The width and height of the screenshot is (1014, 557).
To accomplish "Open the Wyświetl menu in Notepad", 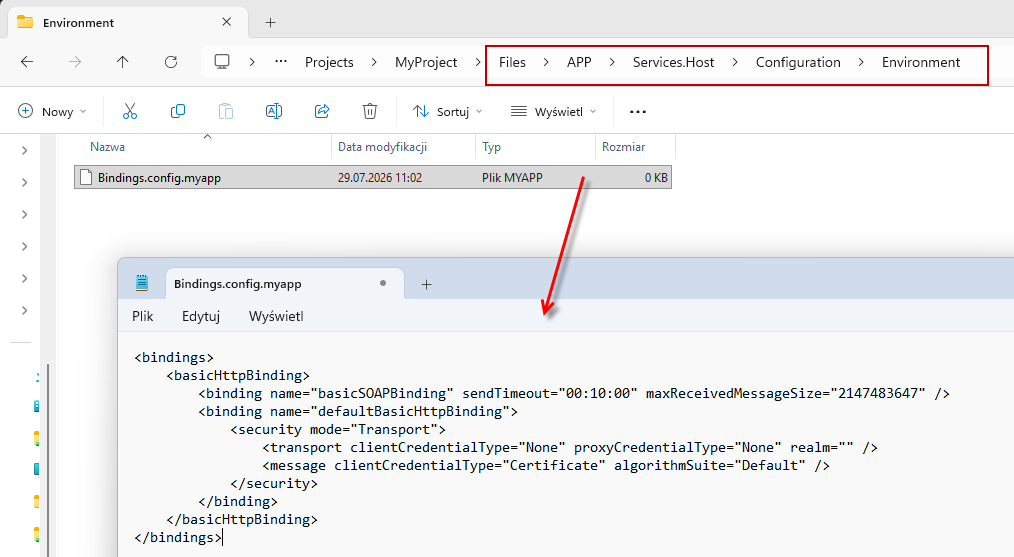I will pos(276,316).
